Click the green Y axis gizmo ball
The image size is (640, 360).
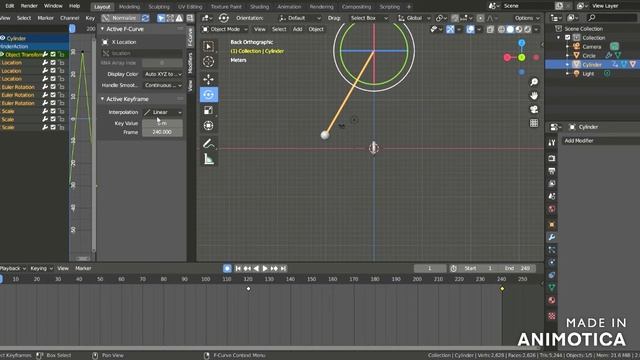[x=522, y=58]
